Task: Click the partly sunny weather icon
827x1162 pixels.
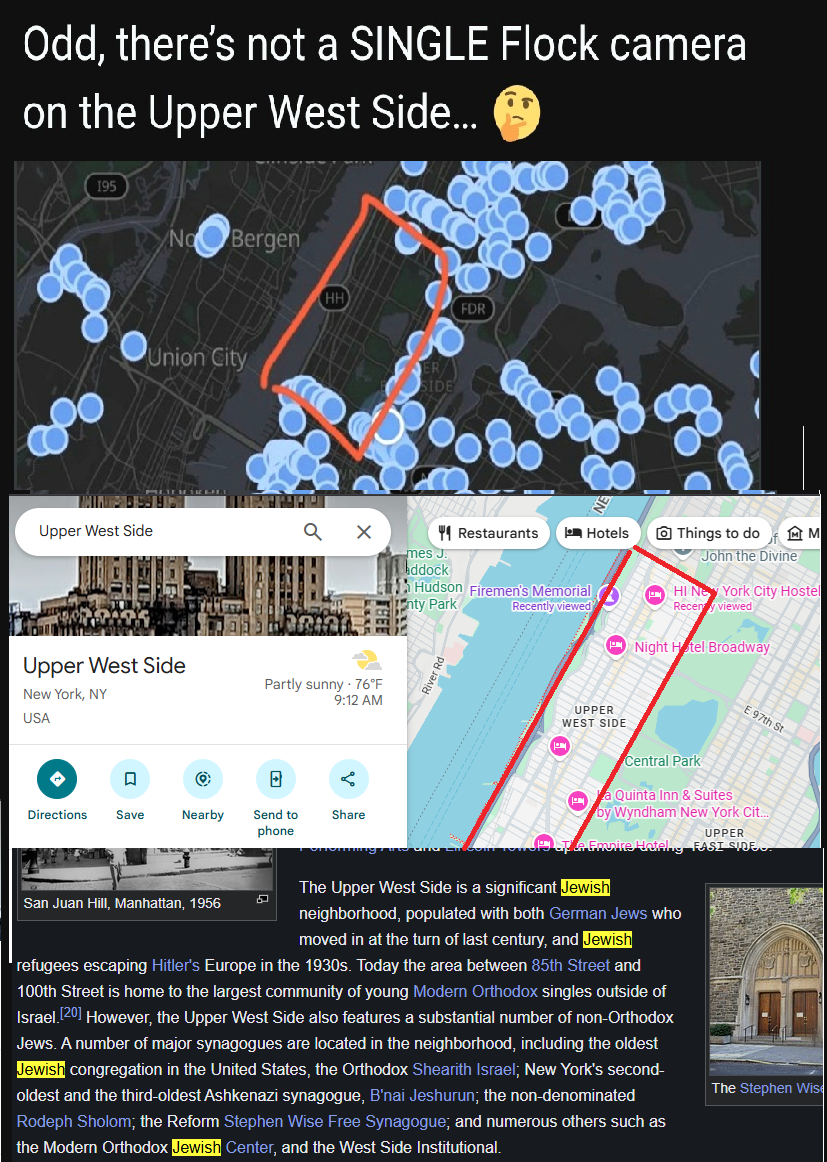Action: click(x=368, y=660)
